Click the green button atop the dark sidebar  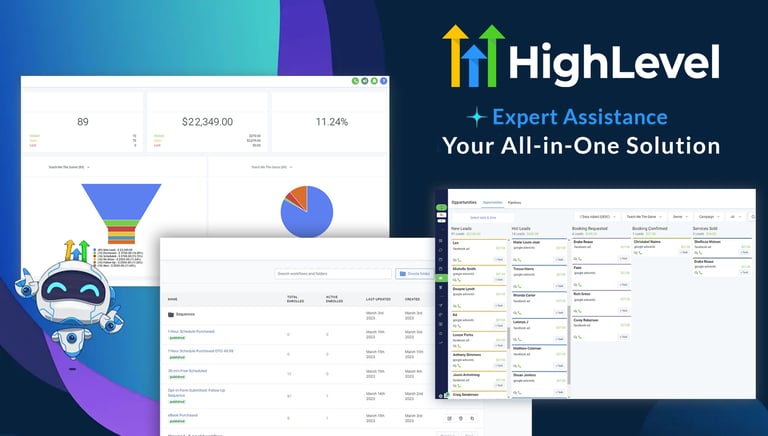coord(441,207)
